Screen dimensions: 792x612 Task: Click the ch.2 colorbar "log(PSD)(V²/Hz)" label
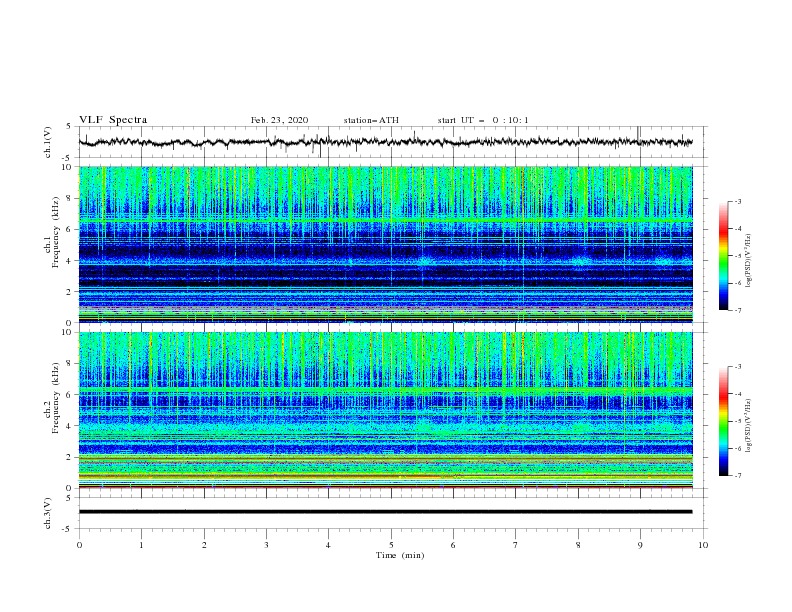[749, 426]
